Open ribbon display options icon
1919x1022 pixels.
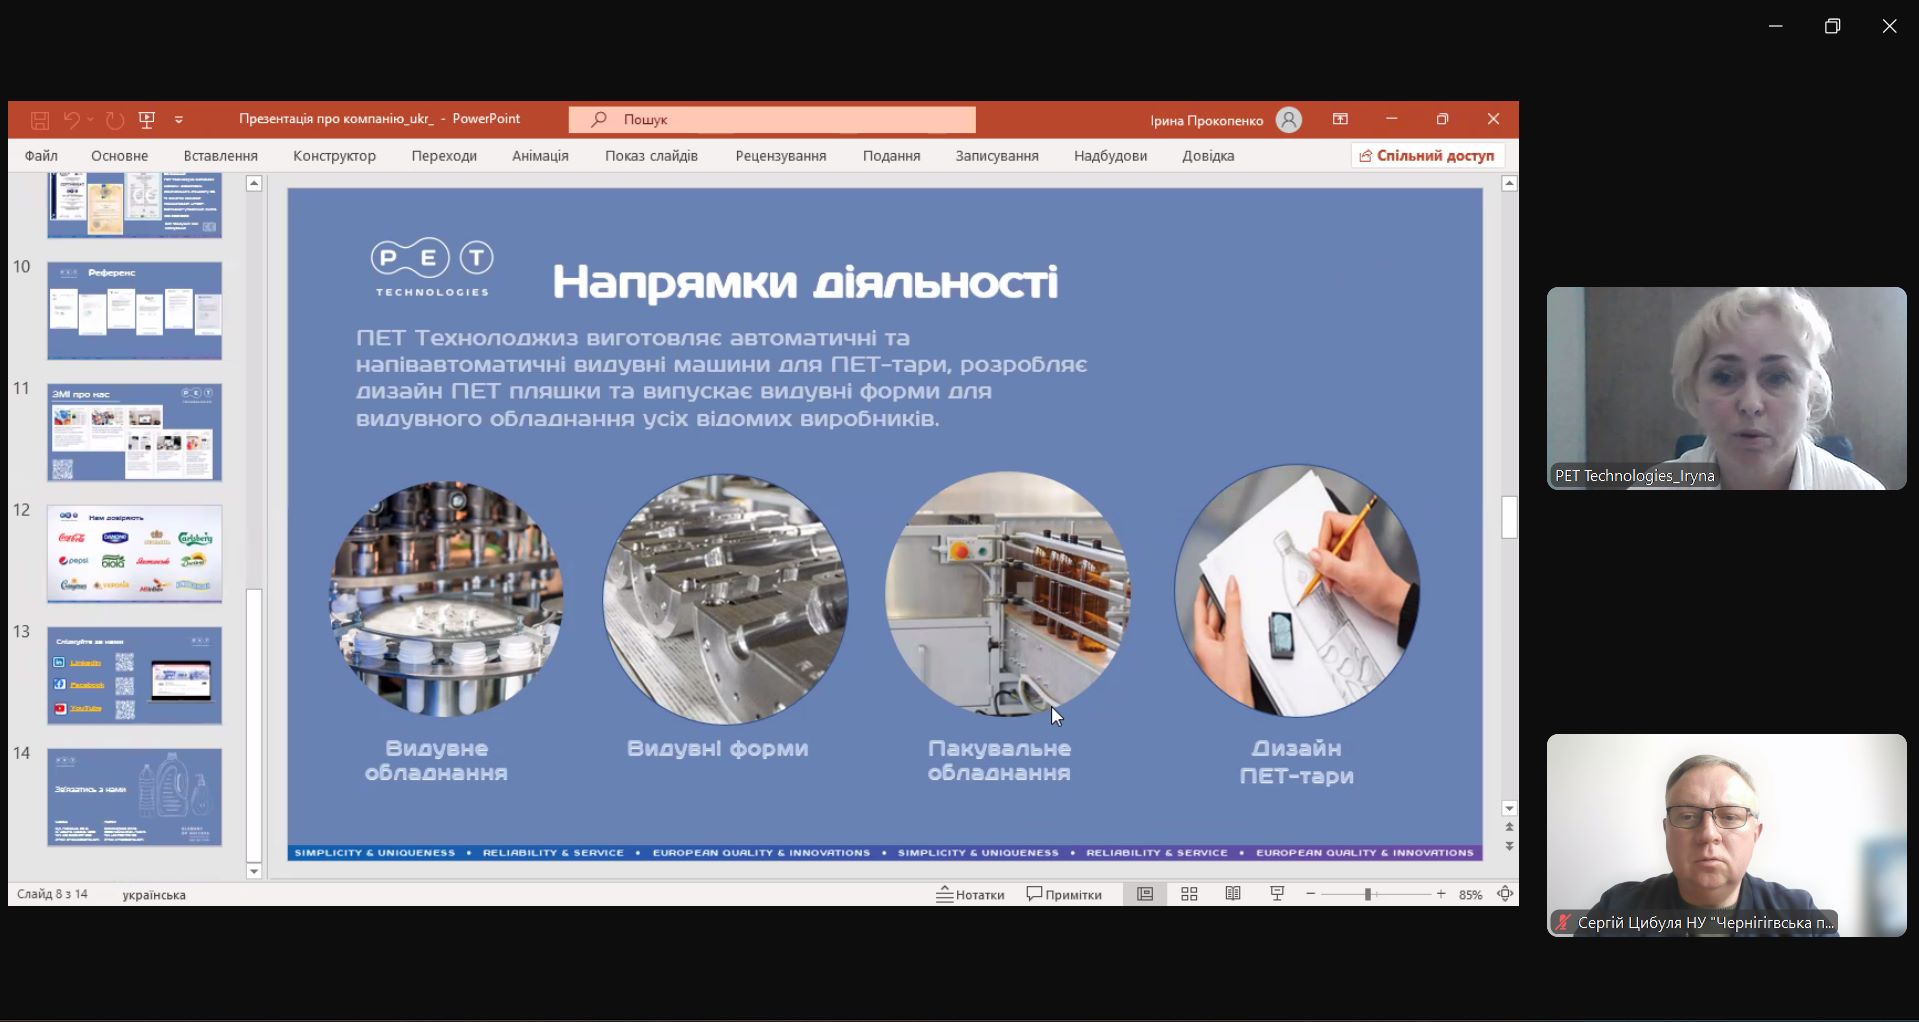click(1340, 119)
